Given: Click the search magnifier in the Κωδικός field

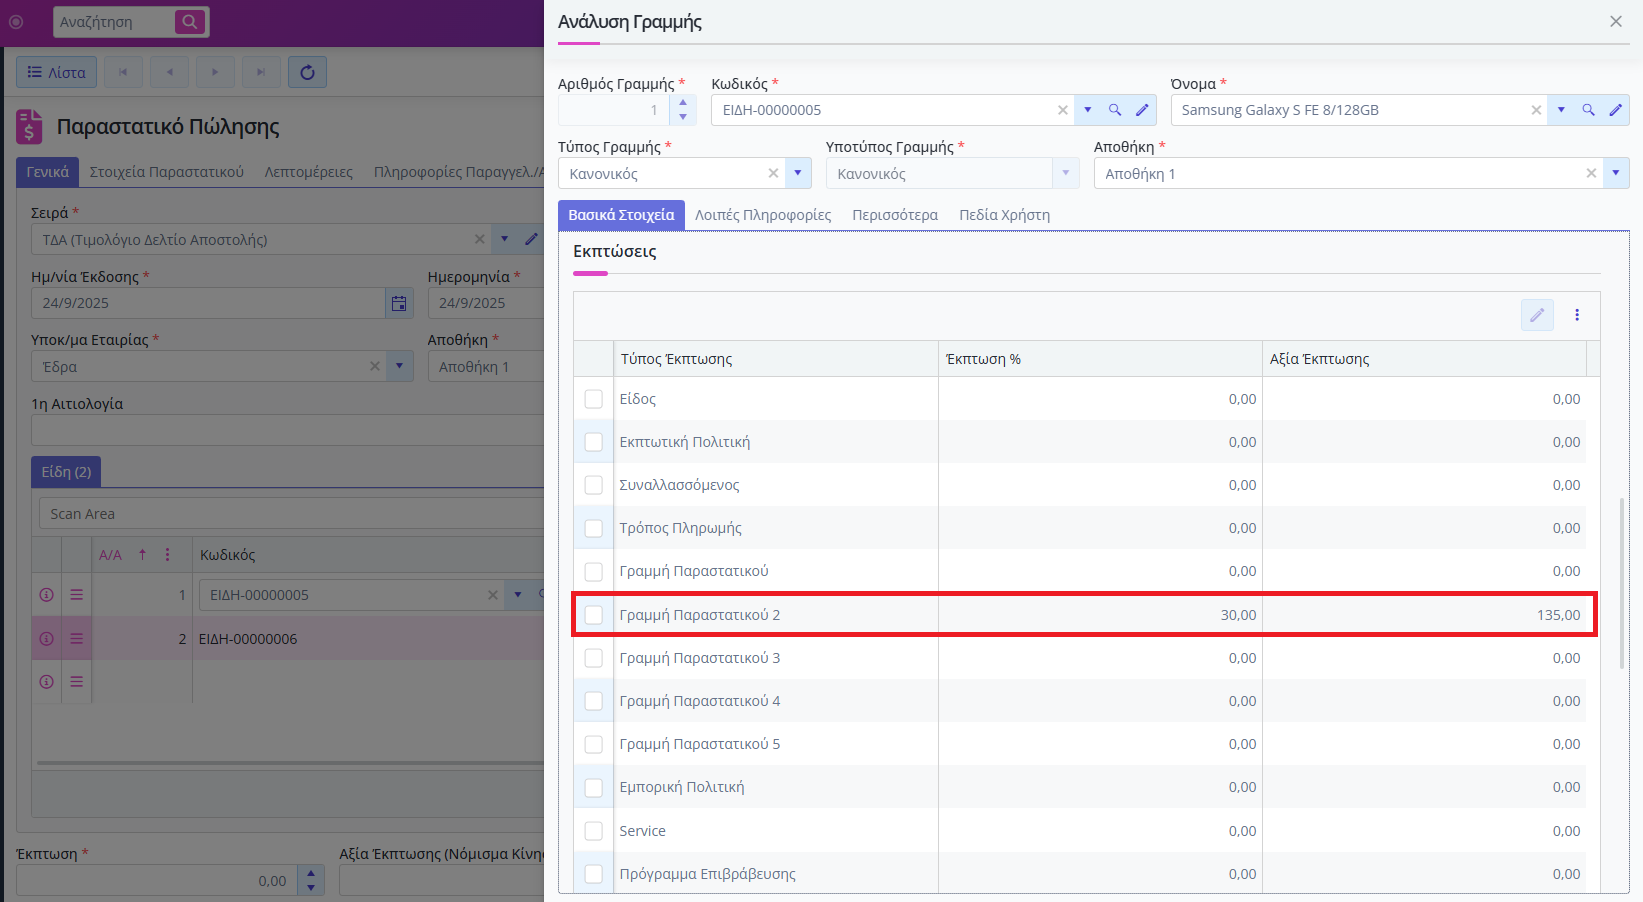Looking at the screenshot, I should pos(1115,110).
